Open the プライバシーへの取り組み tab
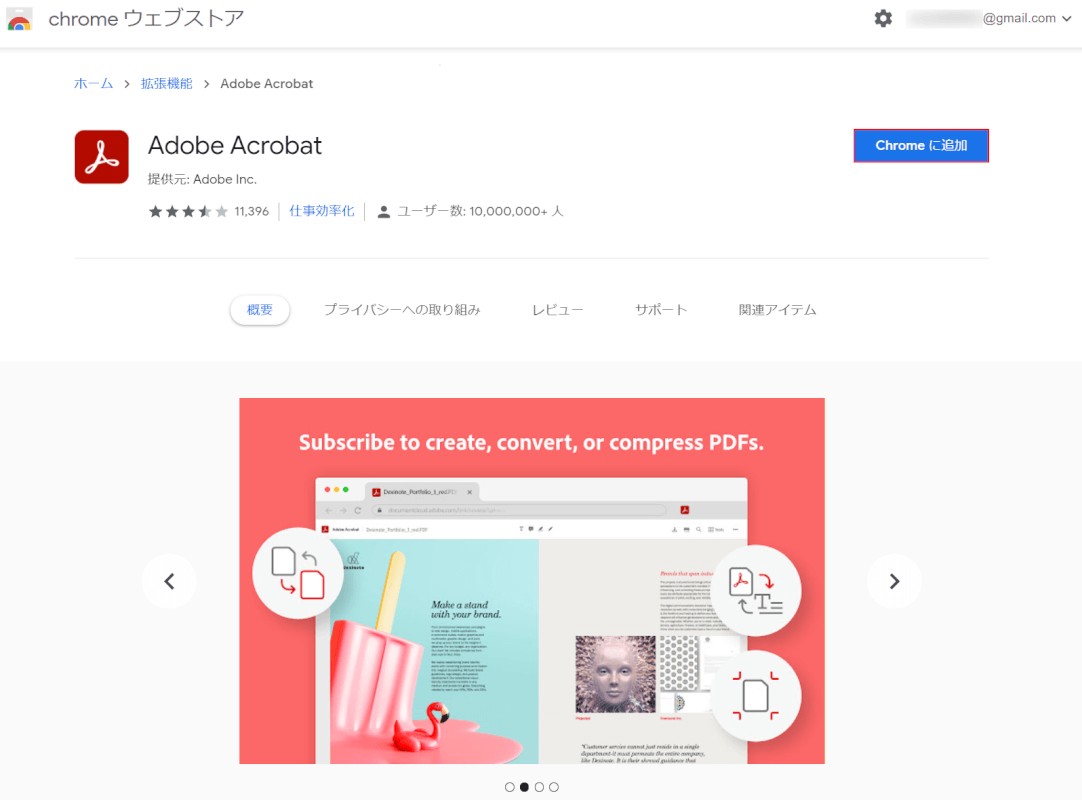The height and width of the screenshot is (800, 1082). coord(402,310)
